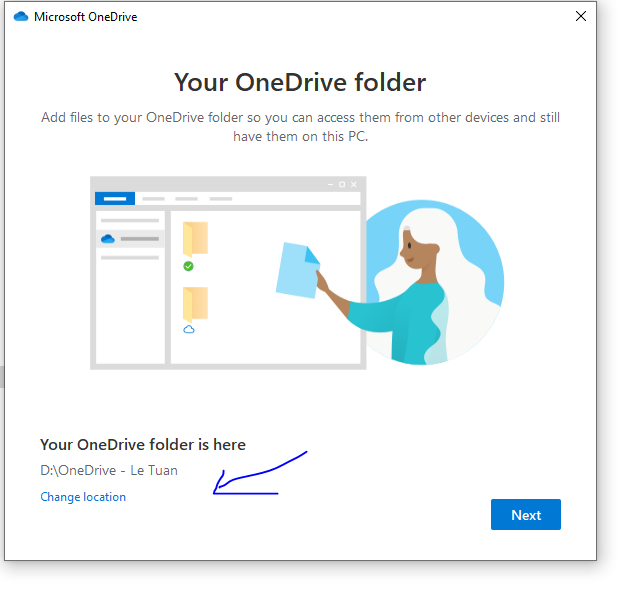Viewport: 619px width, 592px height.
Task: Select the folder path "D:\OneDrive - Le Tuan"
Action: pyautogui.click(x=109, y=470)
